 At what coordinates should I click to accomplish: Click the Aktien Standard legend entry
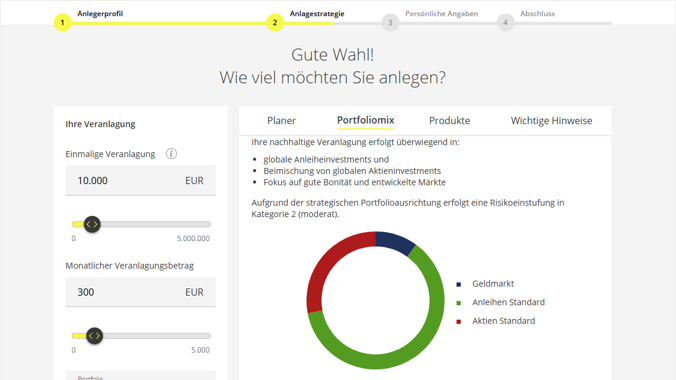[x=496, y=321]
